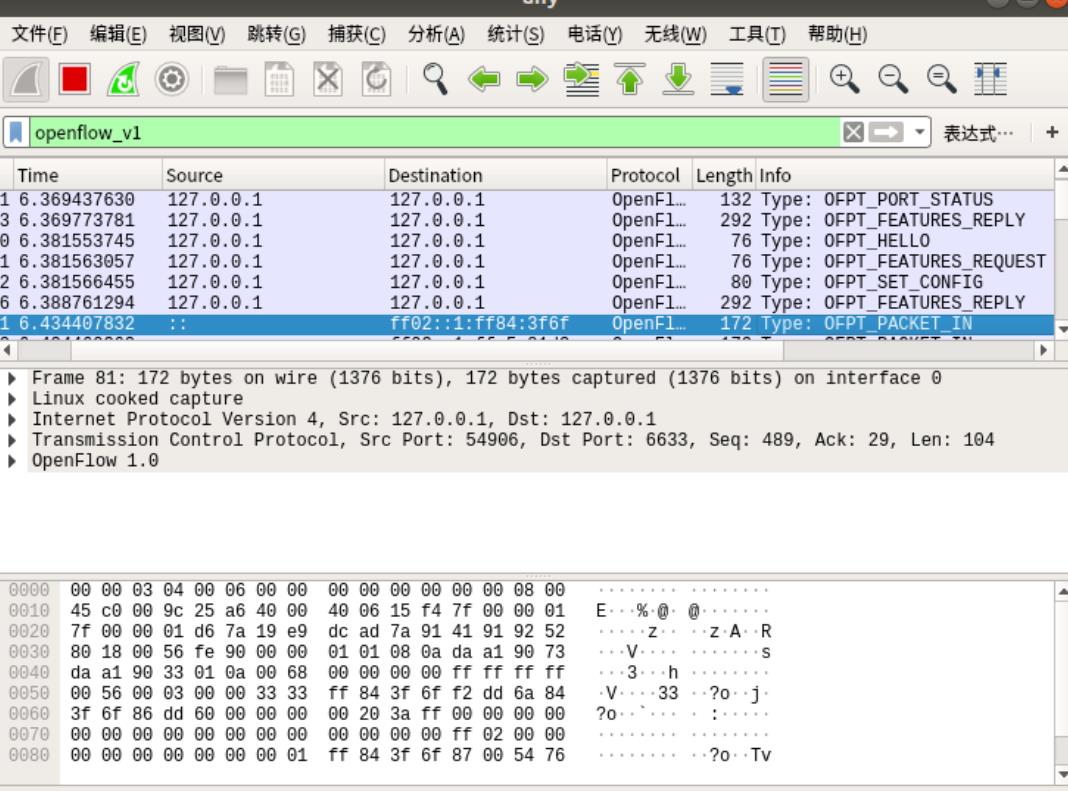Screen dimensions: 1068x791
Task: Select the OFPT_PORT_STATUS packet row
Action: pos(527,200)
